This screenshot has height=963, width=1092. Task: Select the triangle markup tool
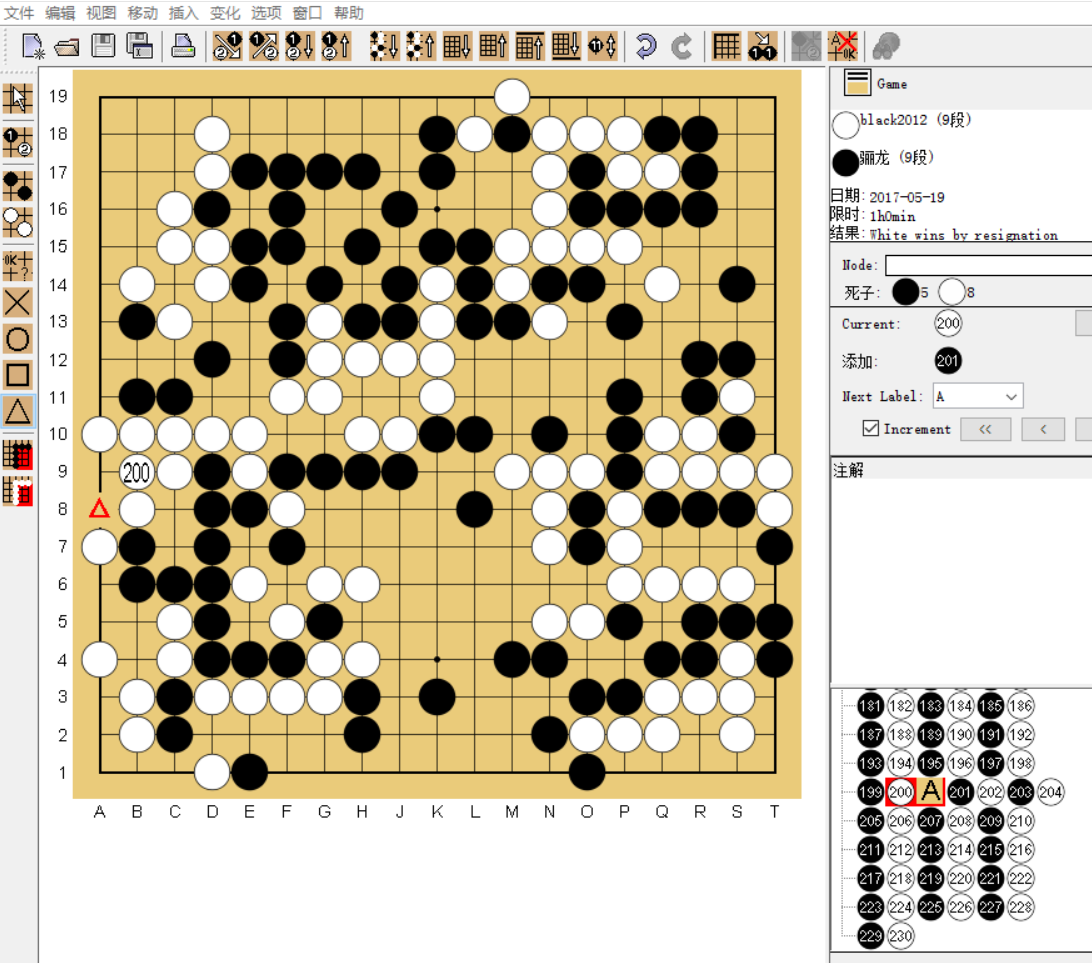pos(18,411)
